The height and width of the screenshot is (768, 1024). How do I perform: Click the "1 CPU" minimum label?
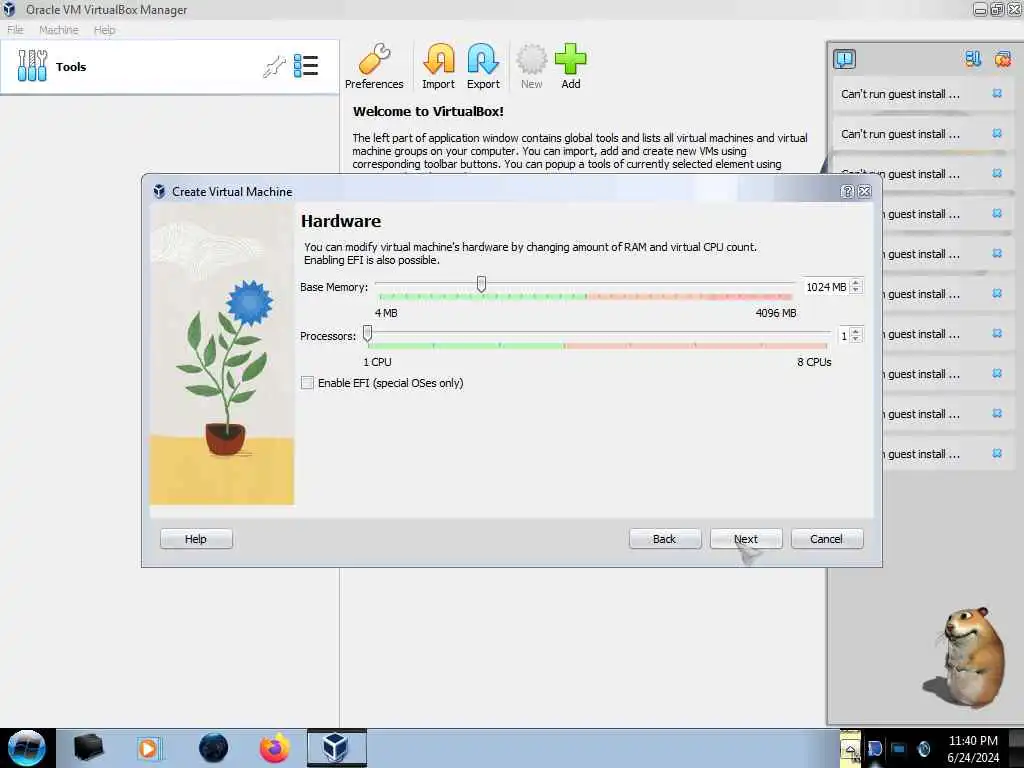coord(377,362)
